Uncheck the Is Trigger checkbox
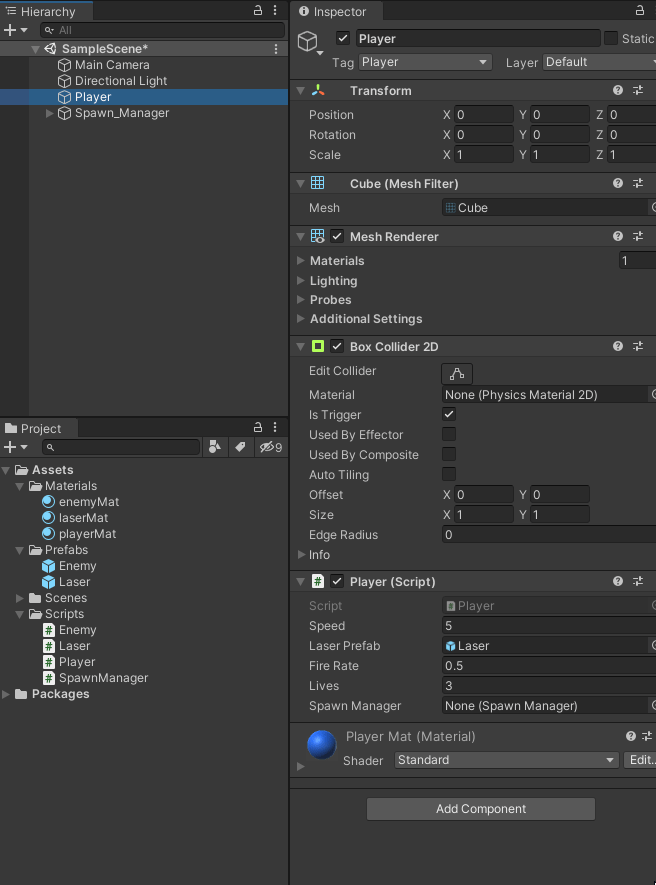This screenshot has height=885, width=656. click(x=449, y=414)
